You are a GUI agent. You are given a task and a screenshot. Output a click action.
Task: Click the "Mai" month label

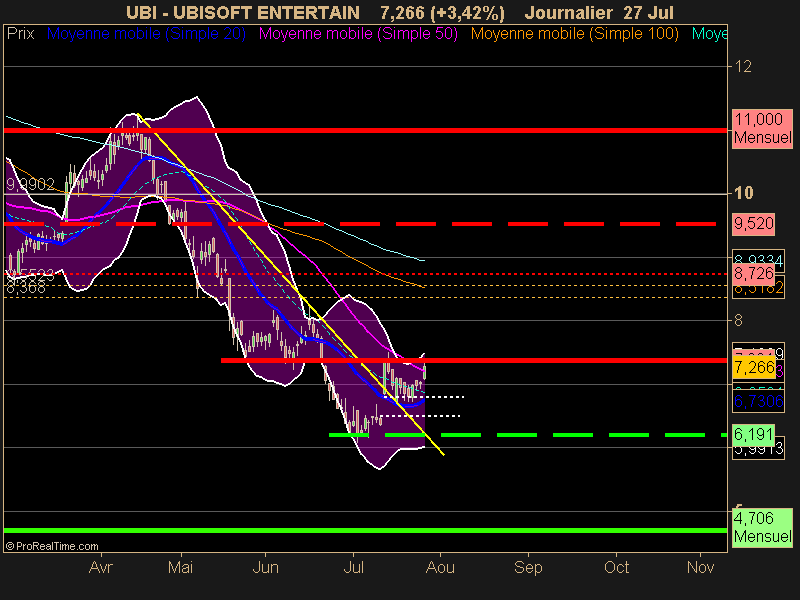[181, 567]
